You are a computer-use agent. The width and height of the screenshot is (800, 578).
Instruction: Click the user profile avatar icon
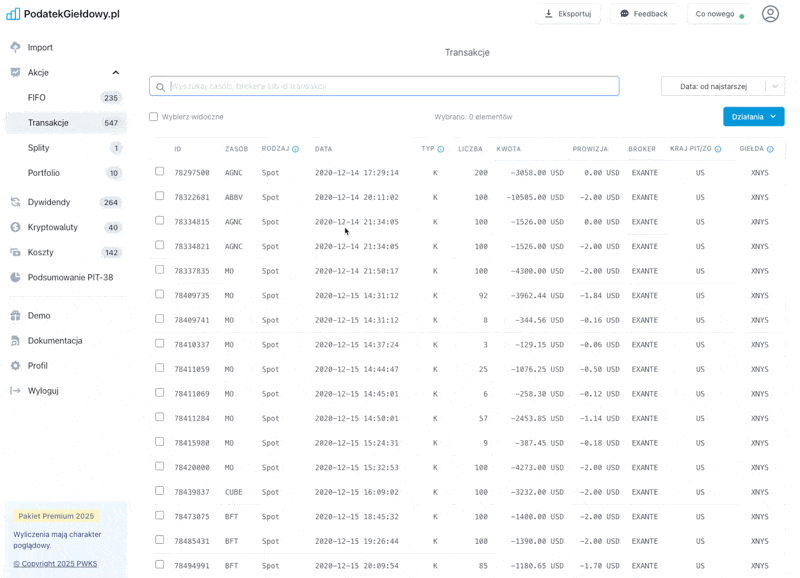point(770,14)
